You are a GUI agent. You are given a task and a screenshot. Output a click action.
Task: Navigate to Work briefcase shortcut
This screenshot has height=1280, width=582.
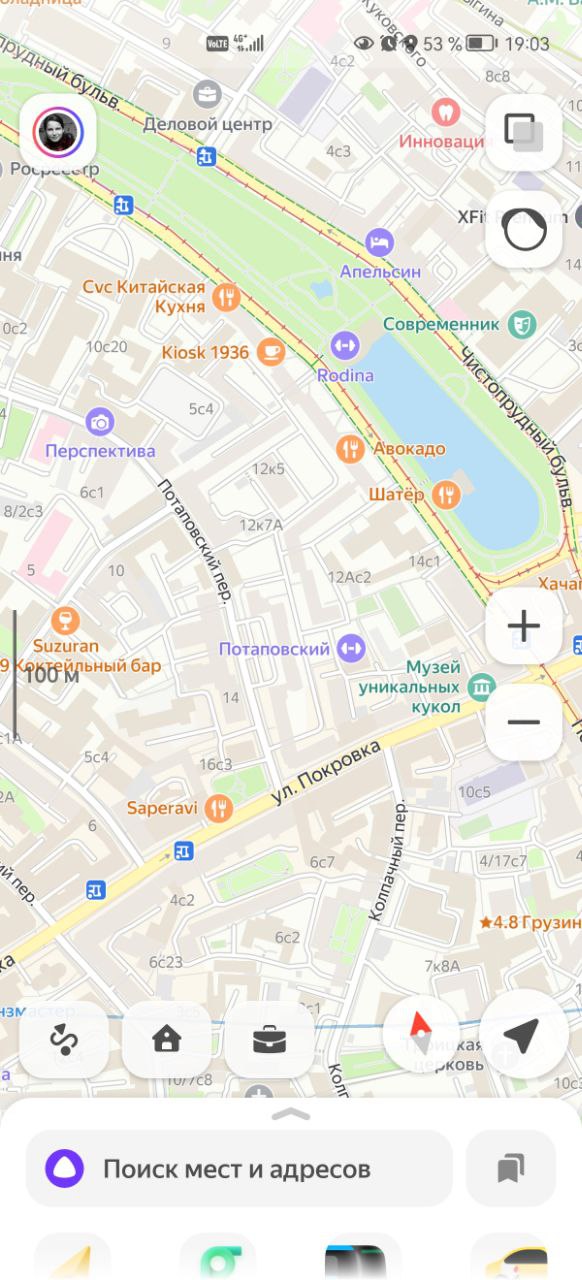[x=269, y=1040]
